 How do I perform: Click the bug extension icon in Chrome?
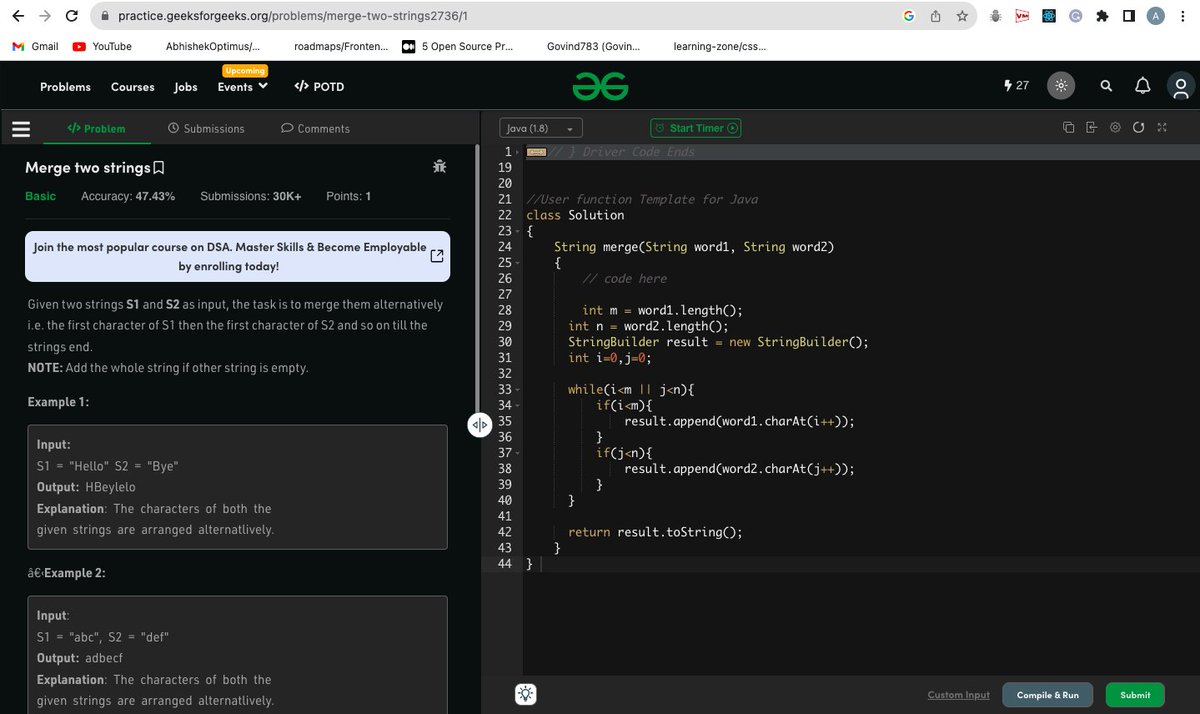click(996, 16)
